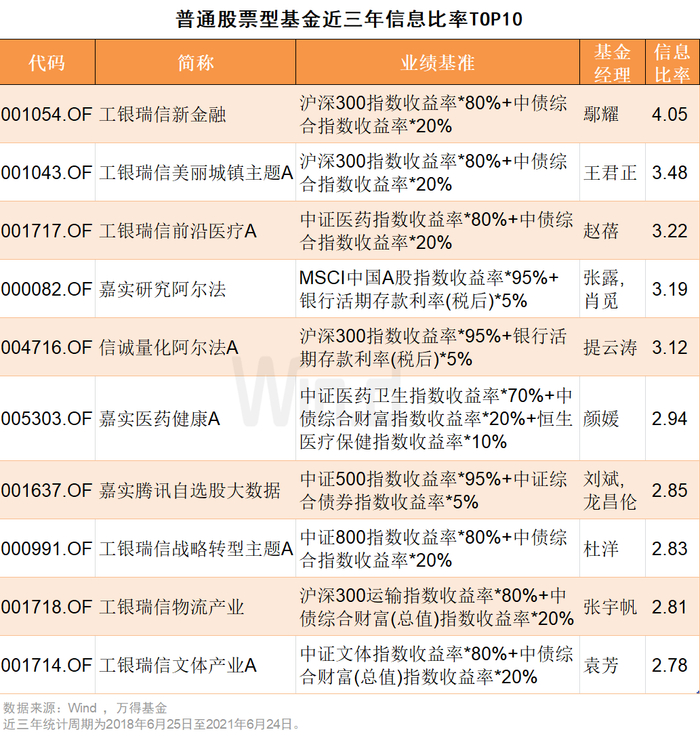The width and height of the screenshot is (700, 739).
Task: Select information ratio value 2.85
Action: pyautogui.click(x=670, y=491)
